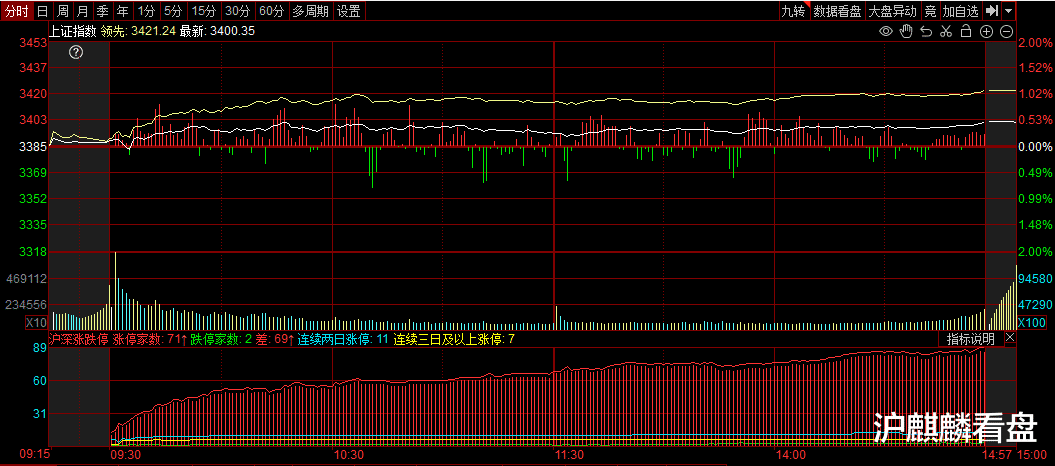The height and width of the screenshot is (466, 1055).
Task: Click the 领先 3421.24 value
Action: (138, 31)
